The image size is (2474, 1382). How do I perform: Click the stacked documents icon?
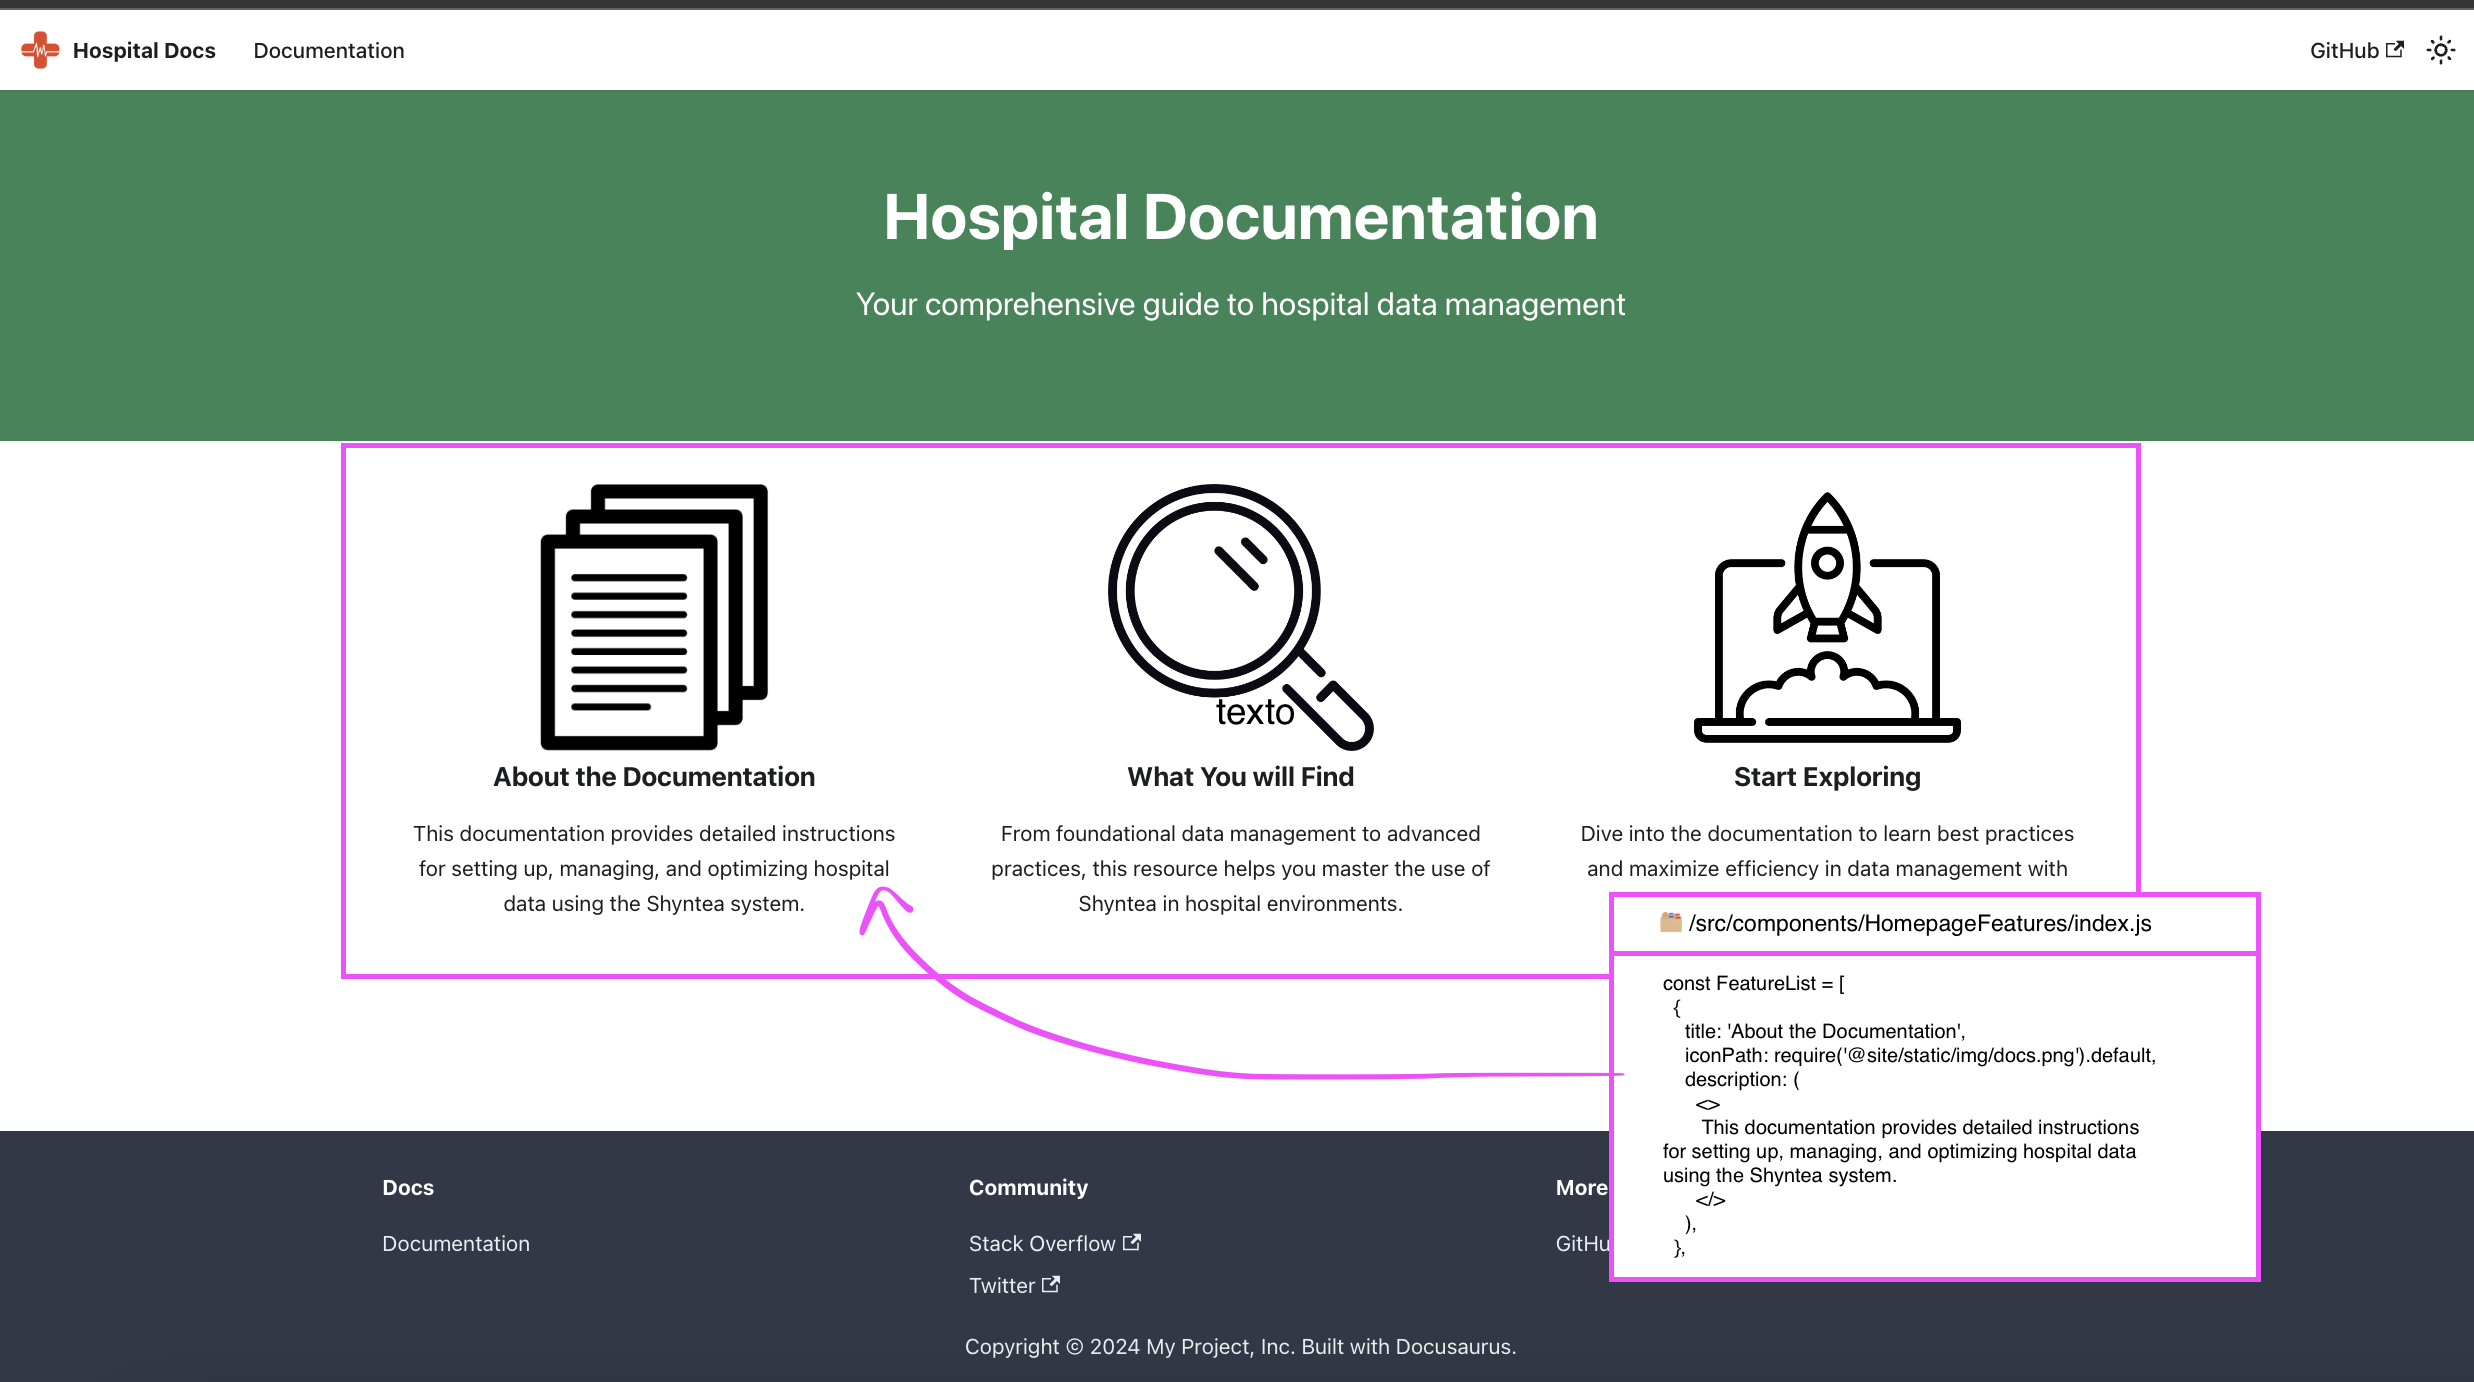(654, 616)
